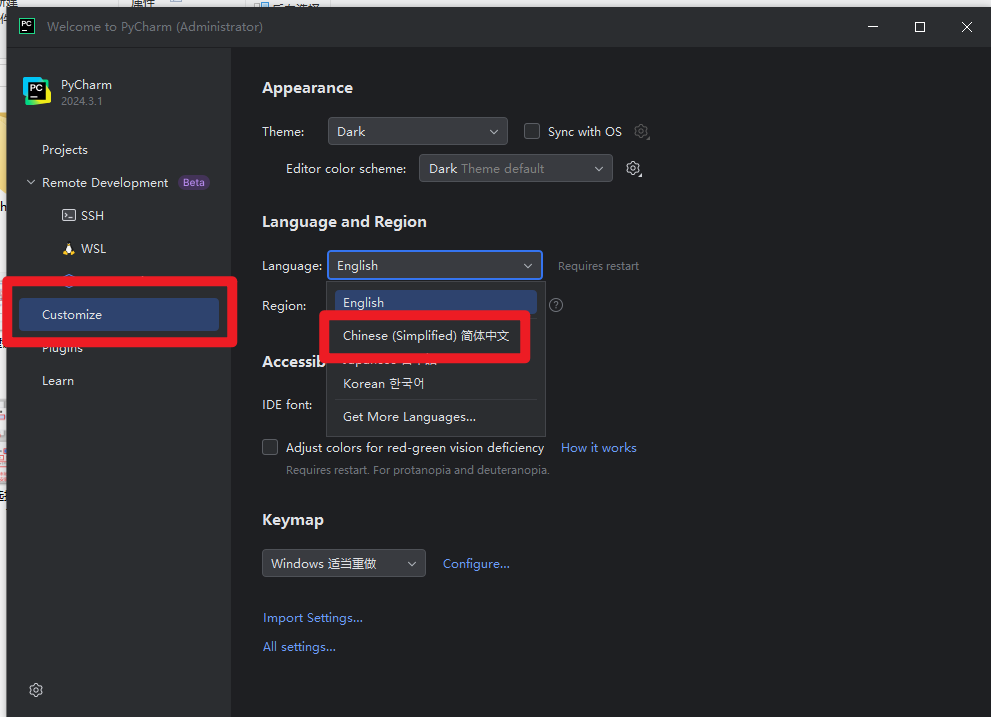991x717 pixels.
Task: Enable red-green vision deficiency color adjustment
Action: (x=270, y=448)
